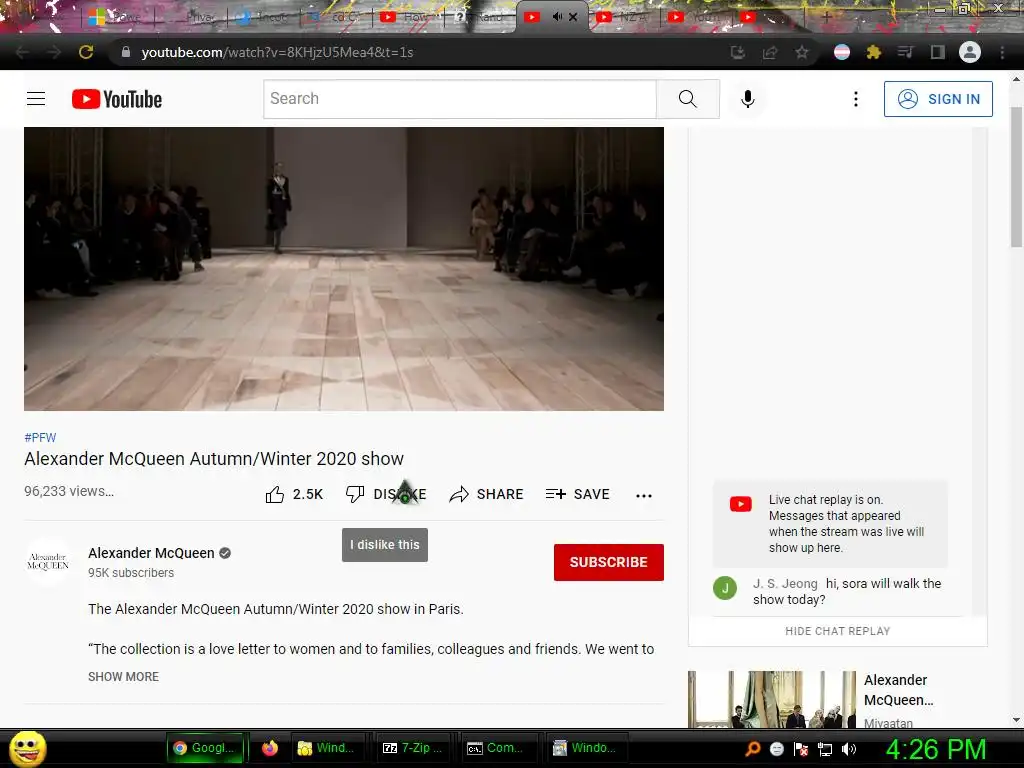Launch Firefox from the taskbar

coord(270,748)
